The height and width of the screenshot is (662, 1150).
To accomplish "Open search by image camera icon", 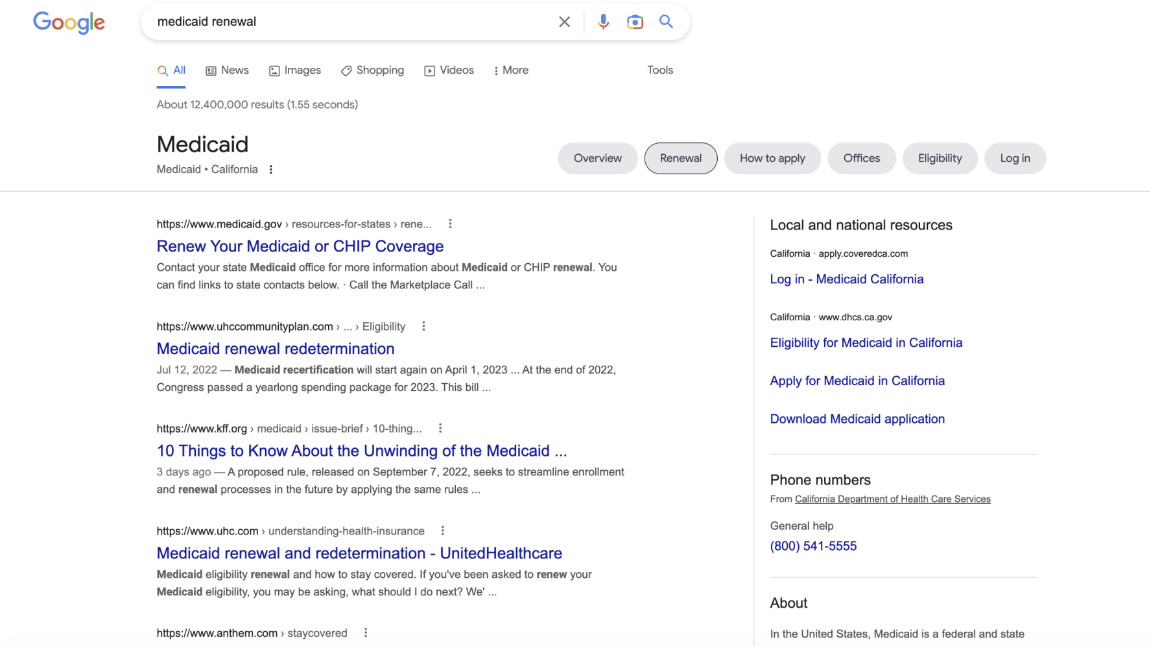I will [x=635, y=22].
